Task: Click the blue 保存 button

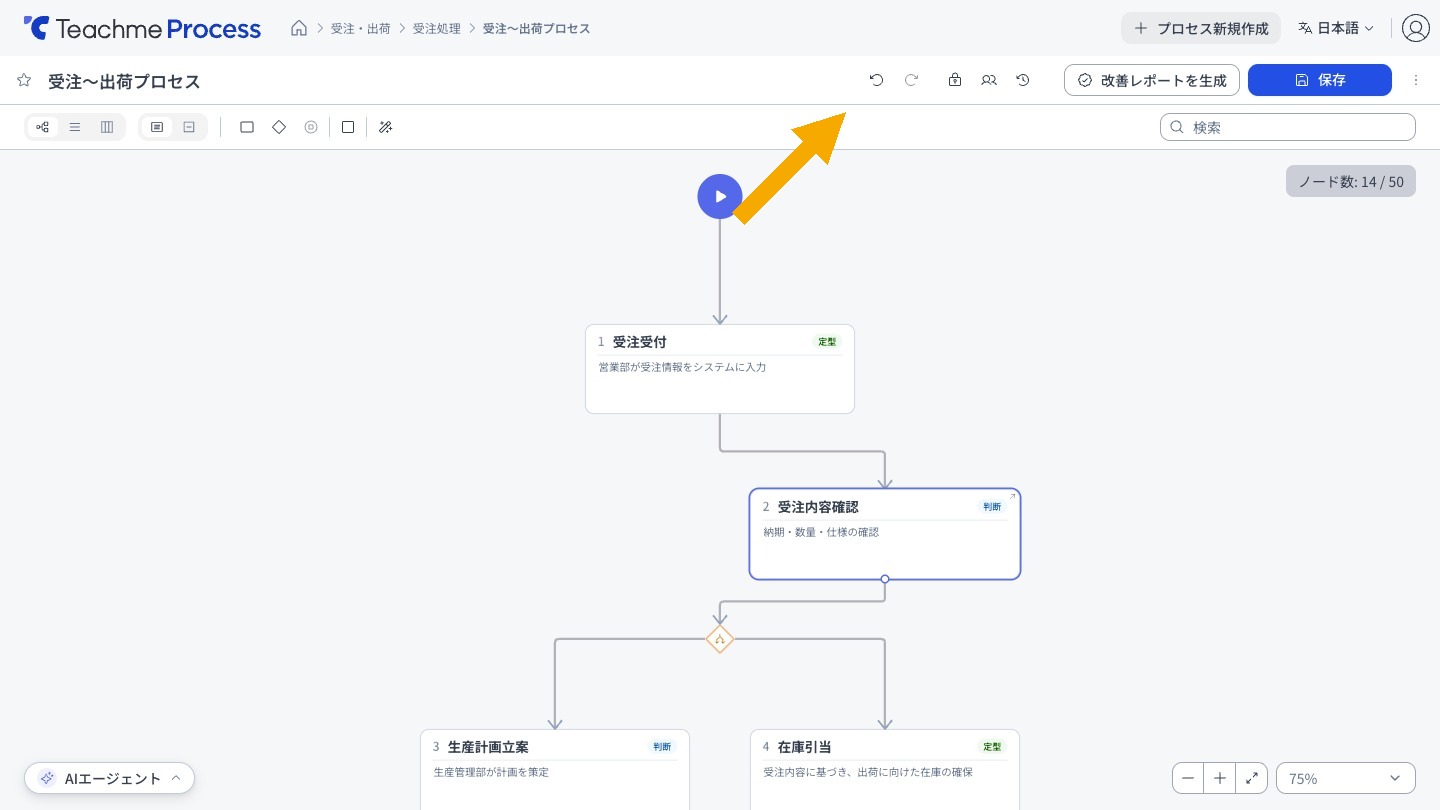Action: click(1320, 80)
